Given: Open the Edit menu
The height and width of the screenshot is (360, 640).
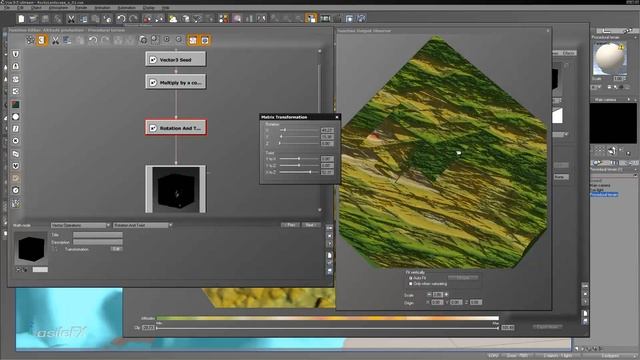Looking at the screenshot, I should 20,8.
